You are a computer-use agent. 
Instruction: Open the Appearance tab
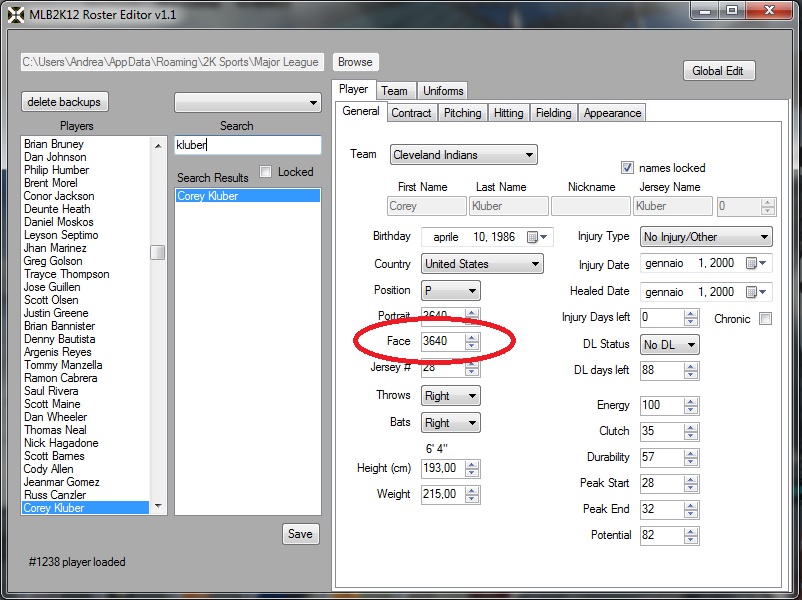[x=612, y=113]
